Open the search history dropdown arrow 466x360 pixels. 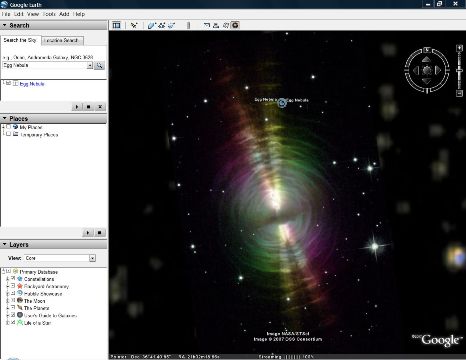(x=90, y=66)
